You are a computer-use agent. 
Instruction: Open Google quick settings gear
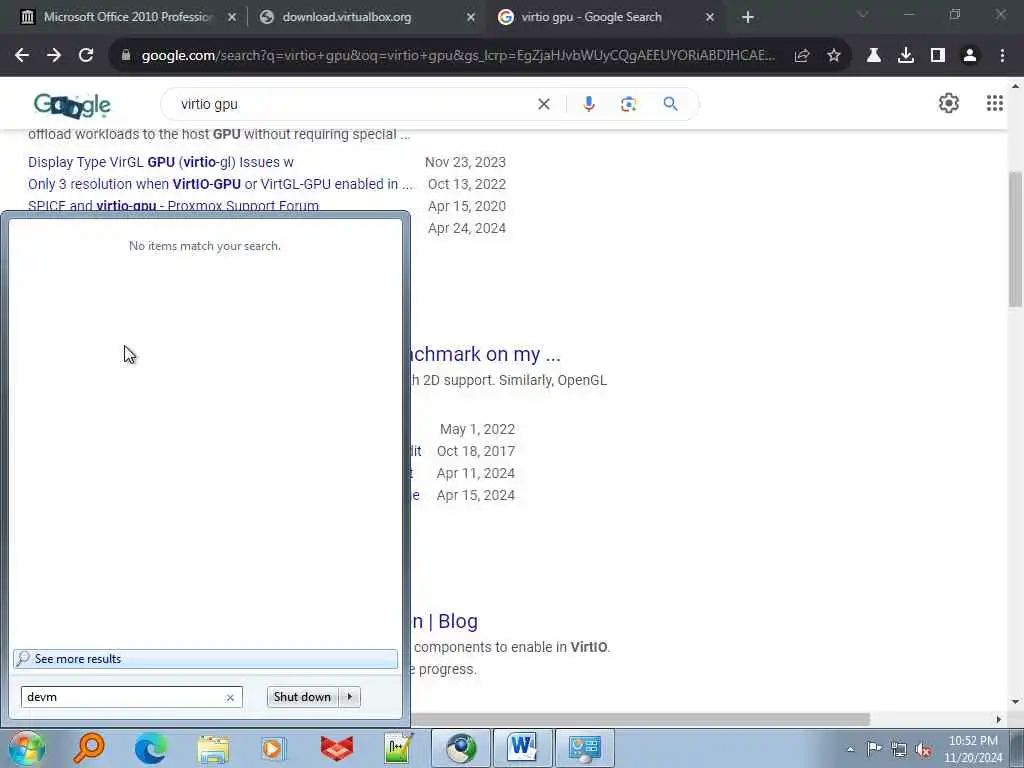(948, 103)
